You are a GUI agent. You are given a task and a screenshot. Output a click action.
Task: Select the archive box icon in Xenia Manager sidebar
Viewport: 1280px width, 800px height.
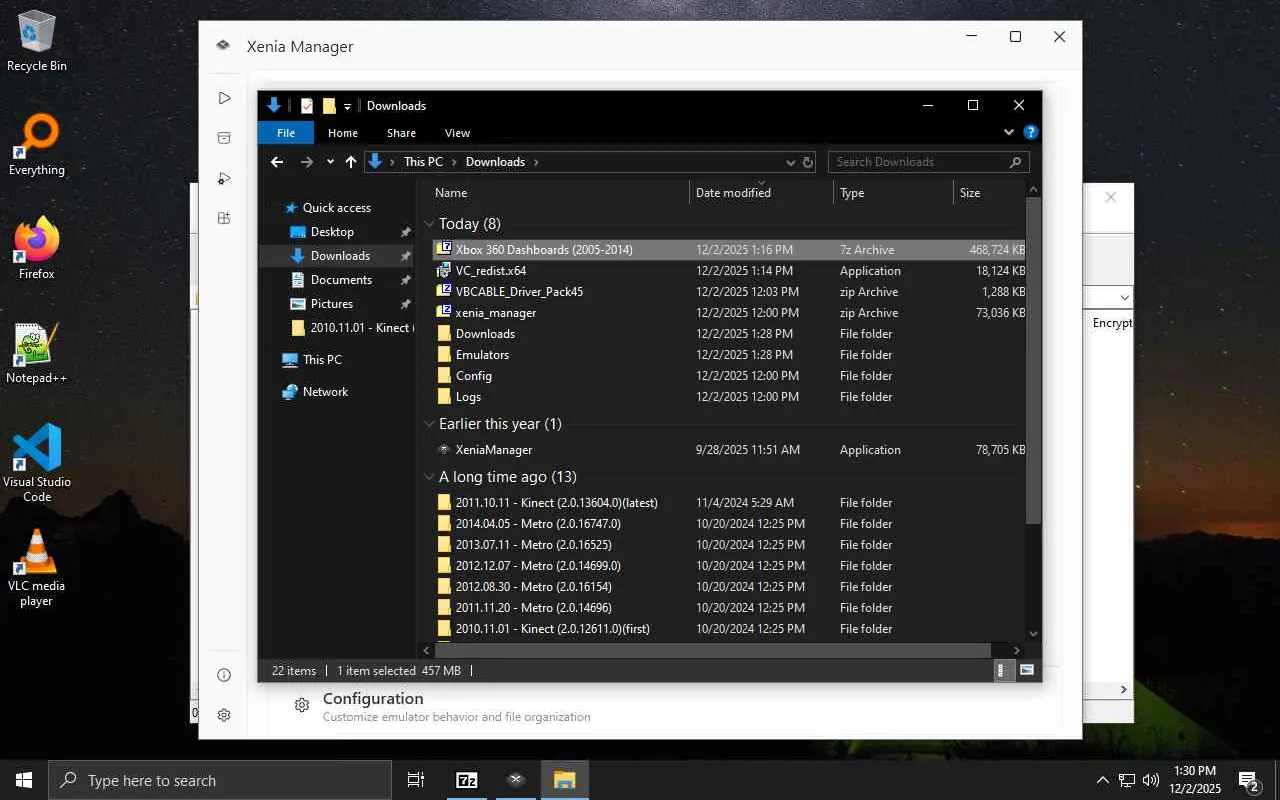224,138
